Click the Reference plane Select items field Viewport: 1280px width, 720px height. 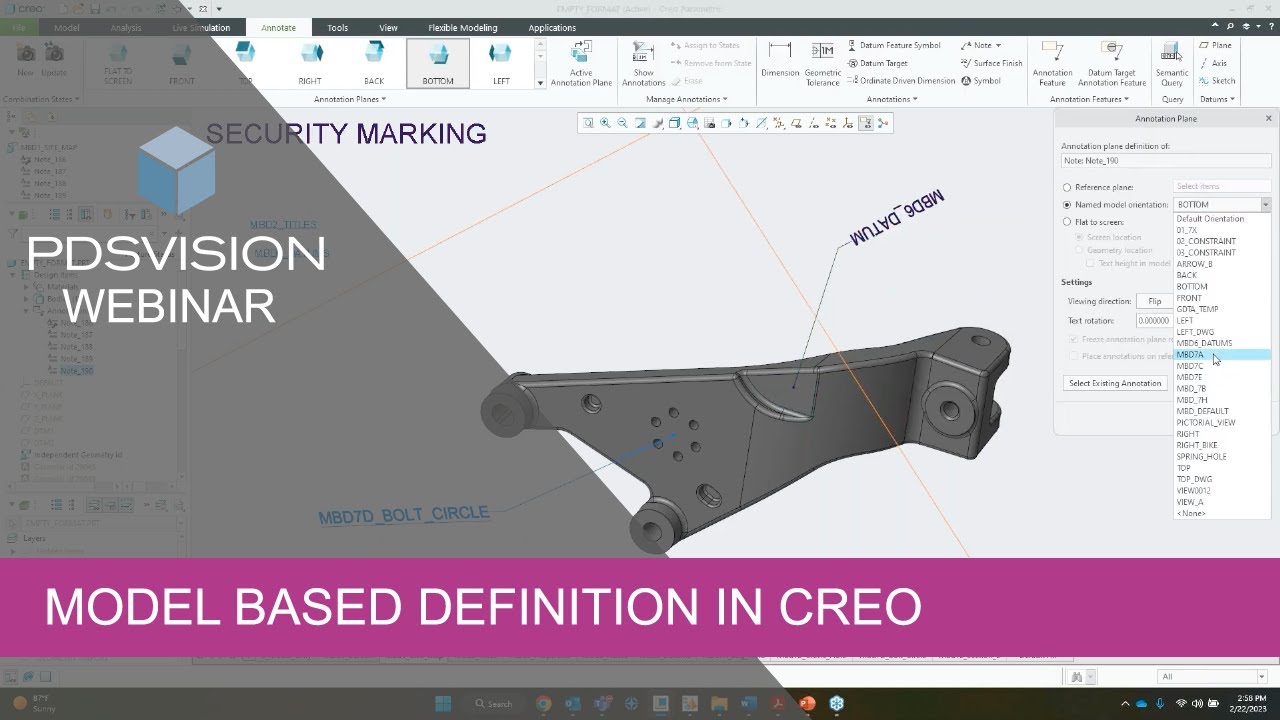(x=1222, y=187)
